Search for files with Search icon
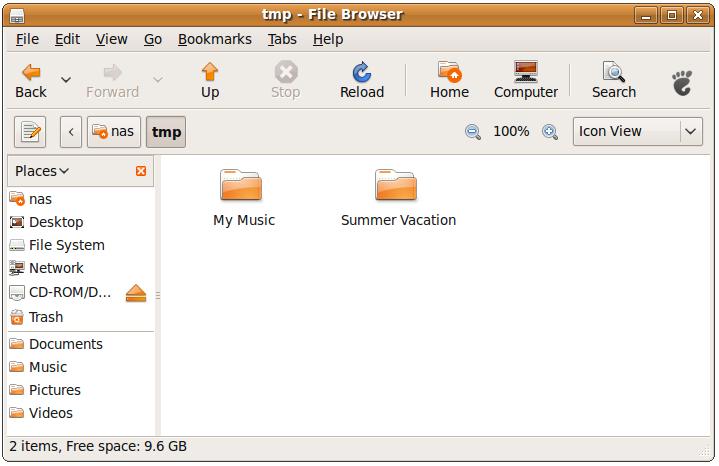Viewport: 719px width, 466px height. coord(614,81)
